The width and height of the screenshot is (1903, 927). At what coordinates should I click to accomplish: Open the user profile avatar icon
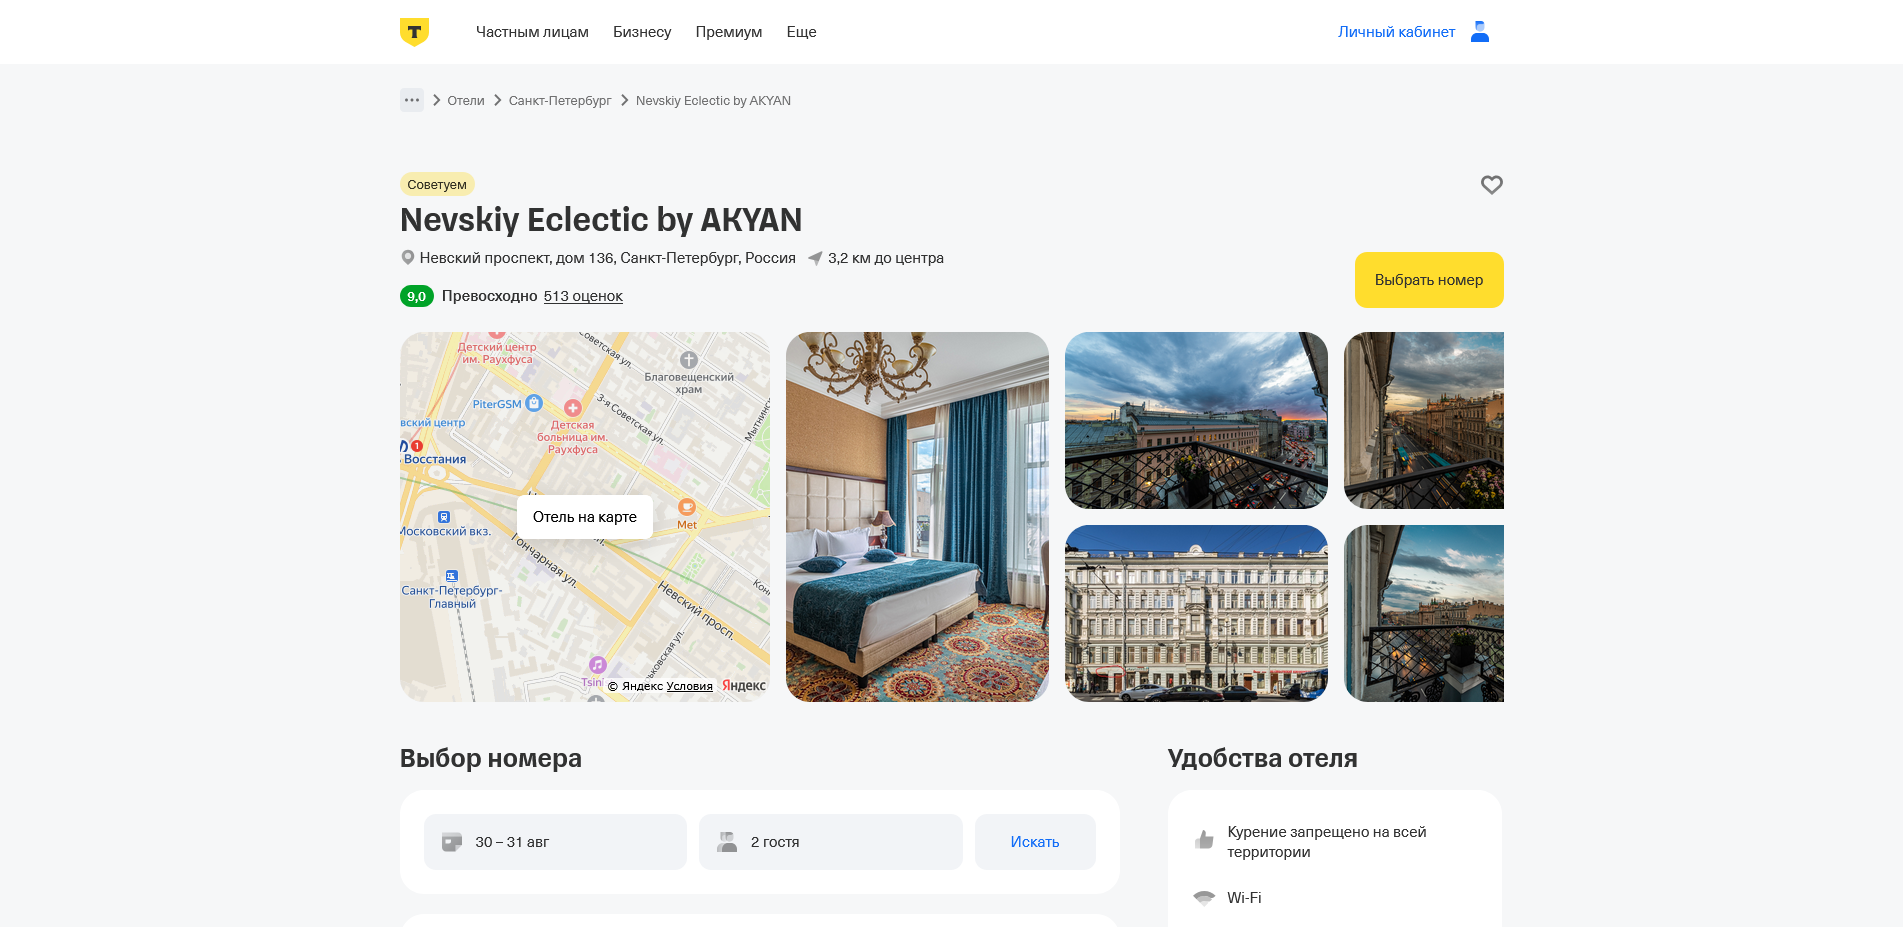[1480, 32]
